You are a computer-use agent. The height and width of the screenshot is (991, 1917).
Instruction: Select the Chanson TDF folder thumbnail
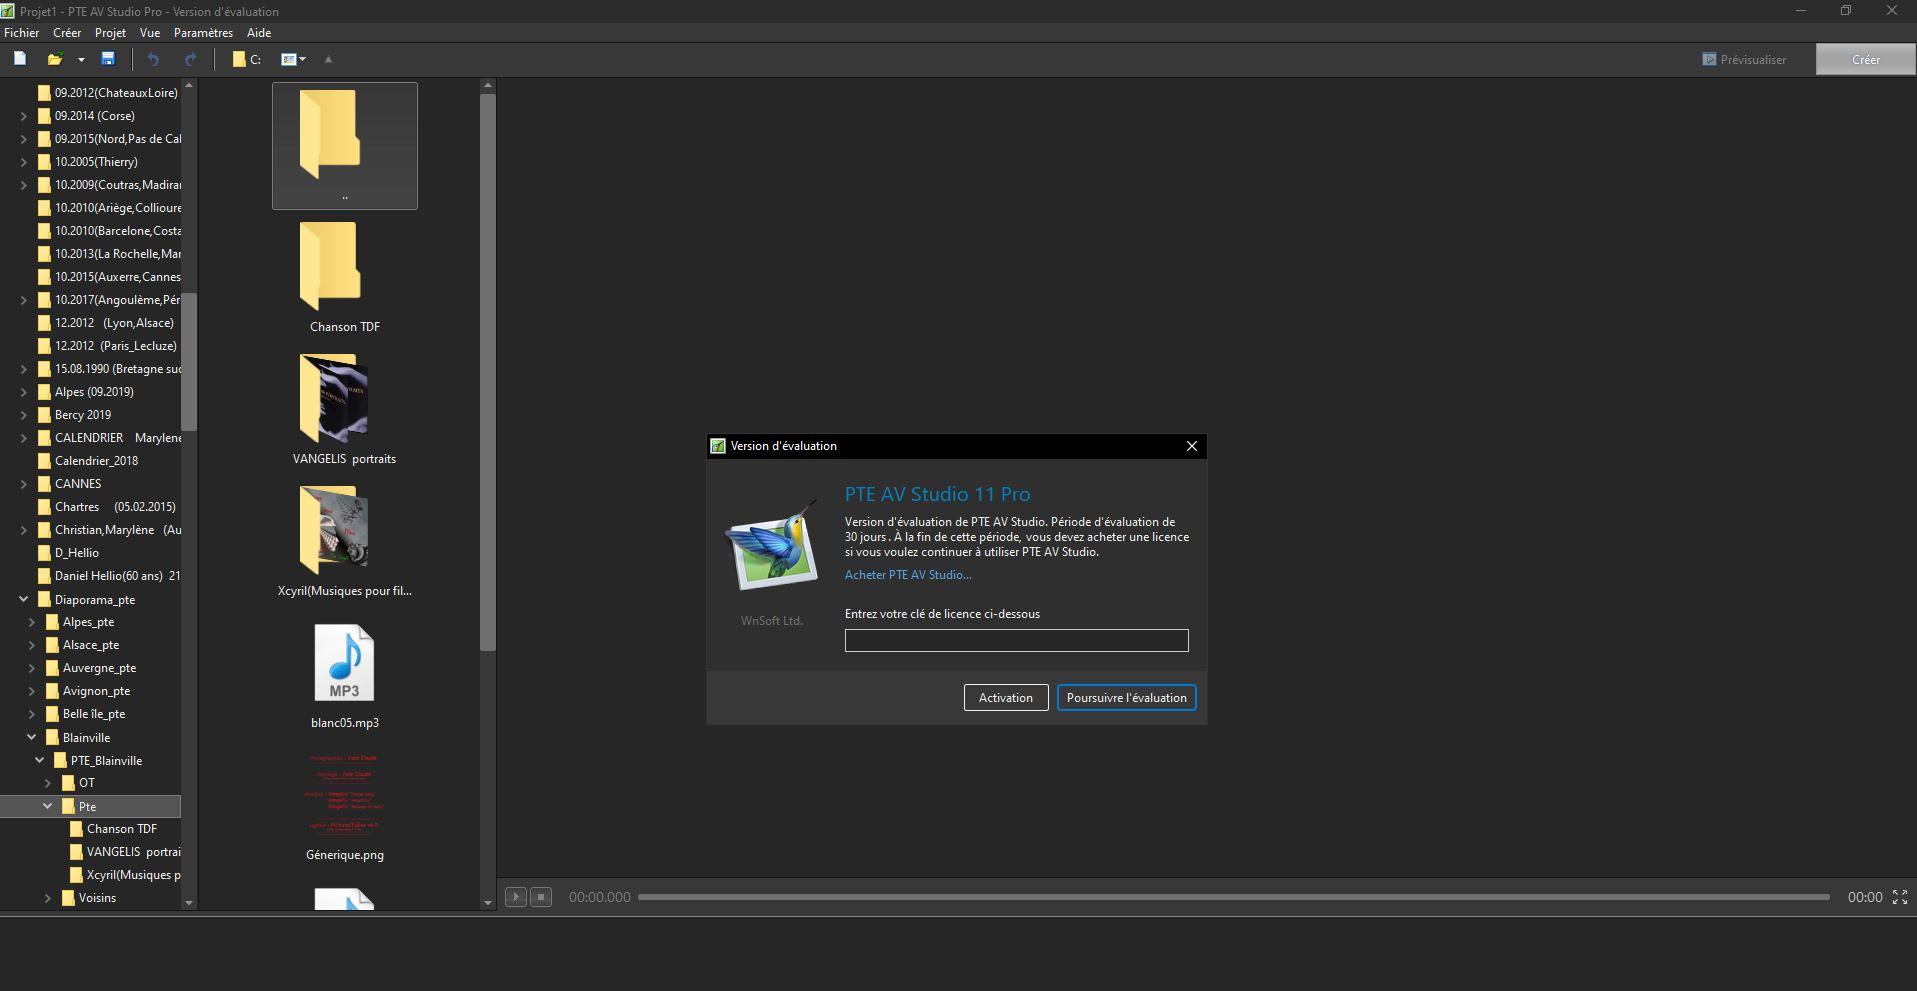(345, 278)
